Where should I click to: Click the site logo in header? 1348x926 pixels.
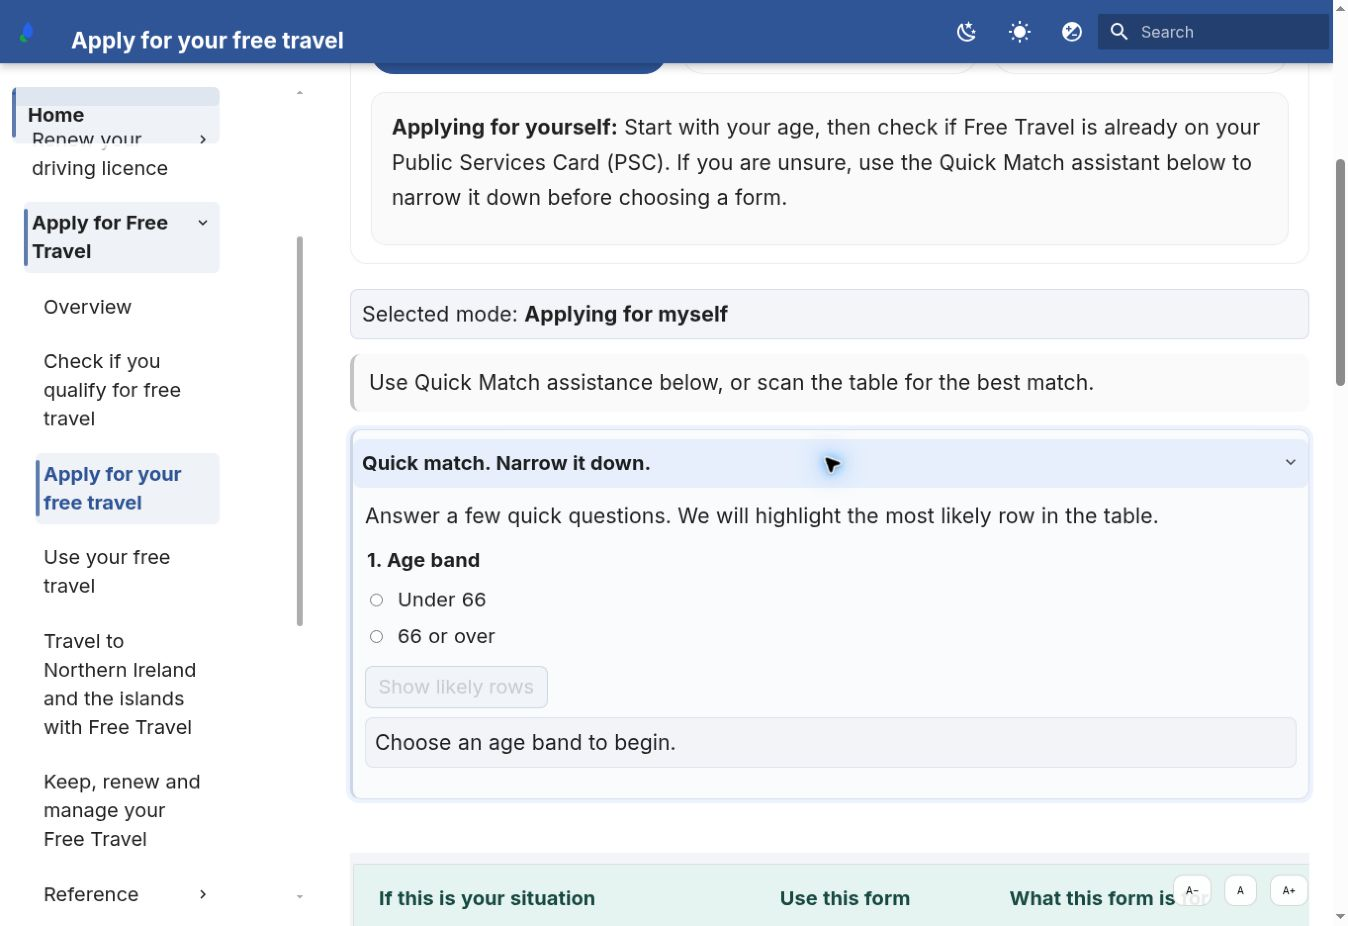click(27, 33)
